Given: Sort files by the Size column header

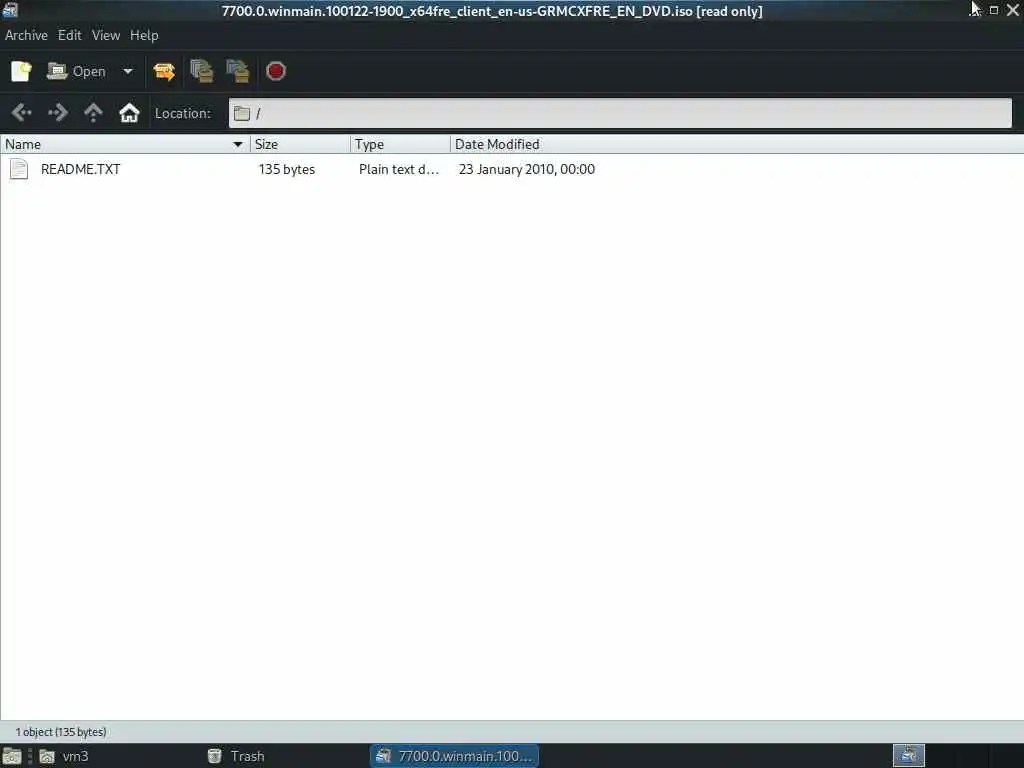Looking at the screenshot, I should pyautogui.click(x=300, y=144).
